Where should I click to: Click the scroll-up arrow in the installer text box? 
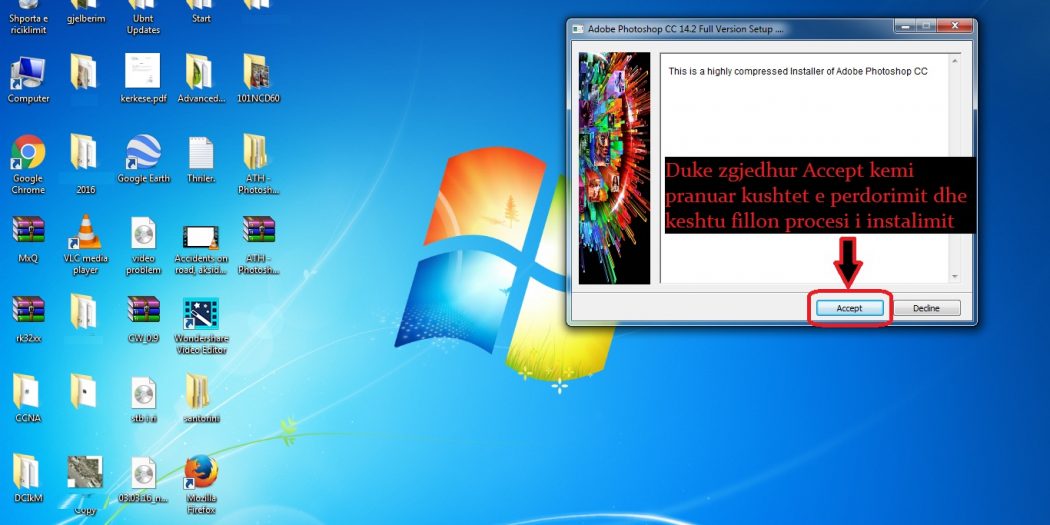pos(954,62)
